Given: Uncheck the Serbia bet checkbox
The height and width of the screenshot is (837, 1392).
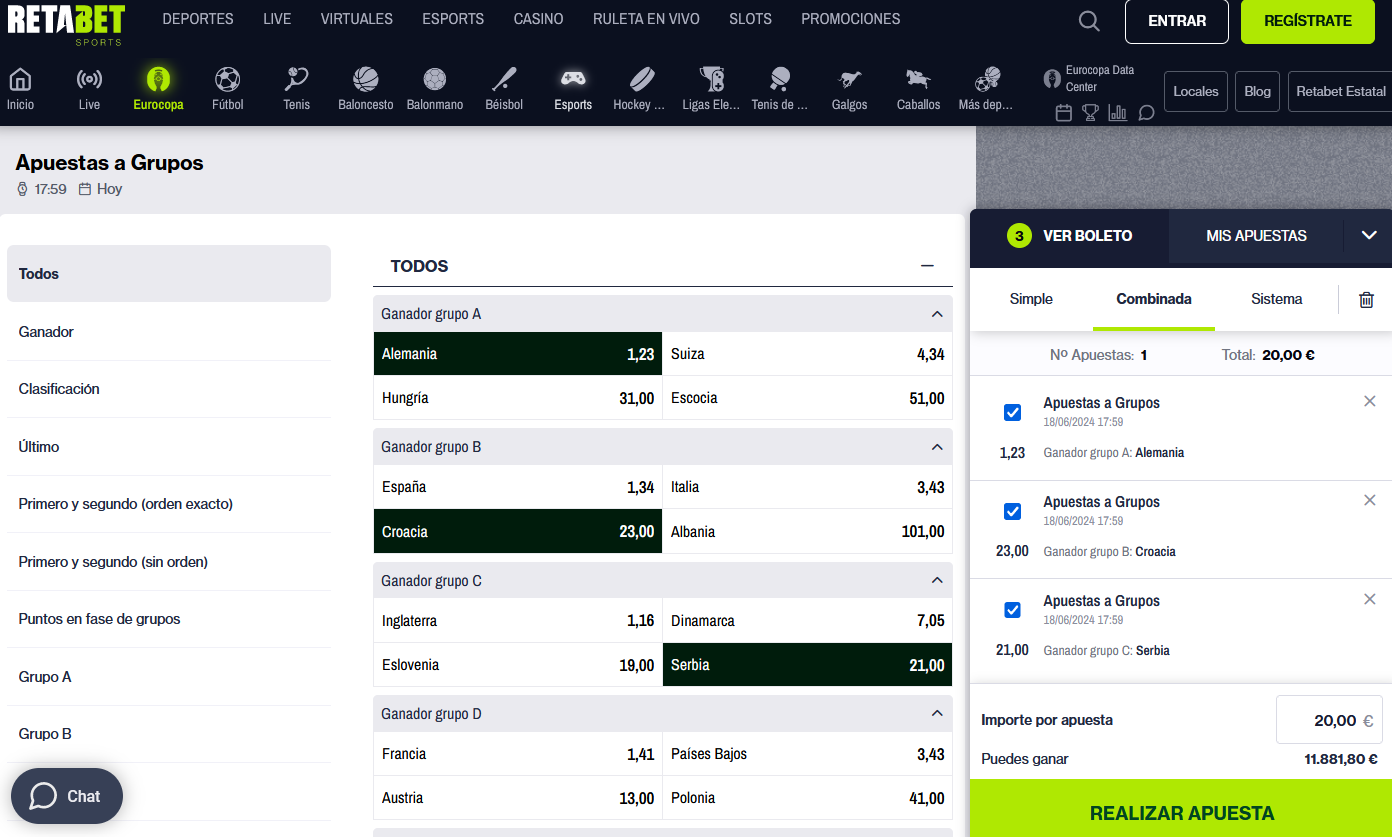Looking at the screenshot, I should pyautogui.click(x=1012, y=610).
